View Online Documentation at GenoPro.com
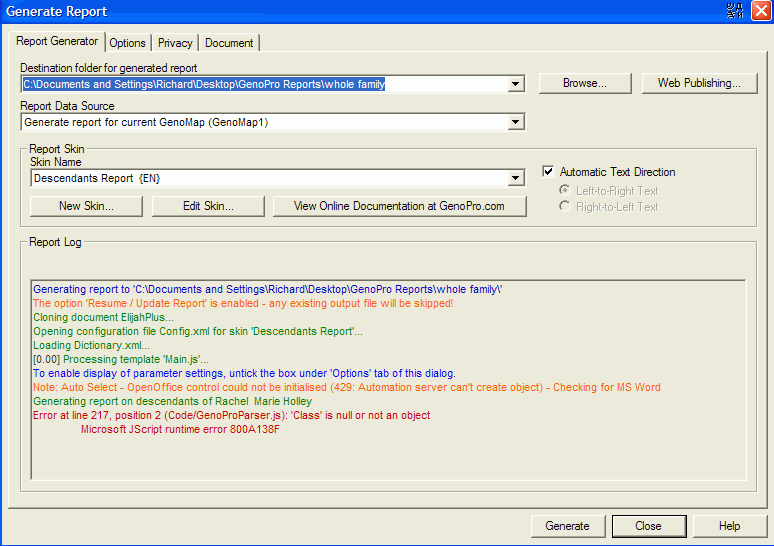 pyautogui.click(x=398, y=206)
